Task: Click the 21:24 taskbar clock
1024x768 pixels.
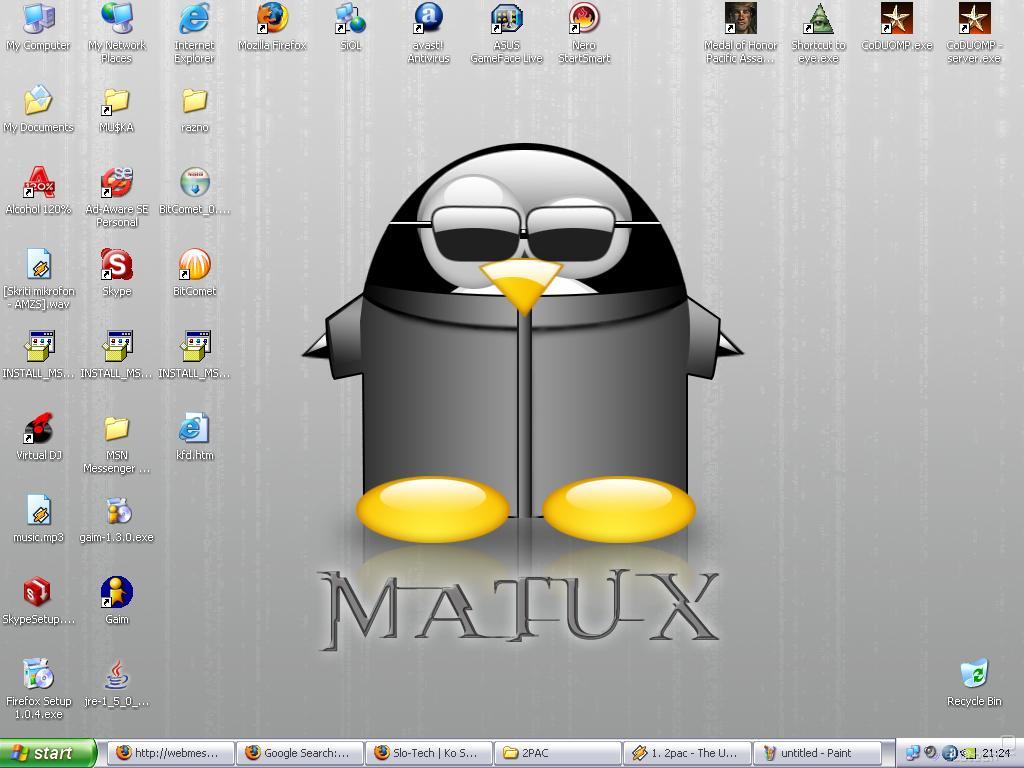Action: click(x=997, y=754)
